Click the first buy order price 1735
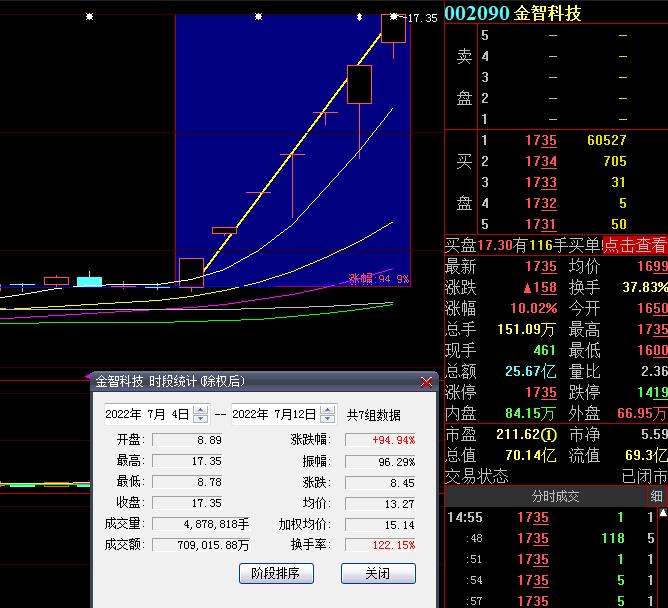The height and width of the screenshot is (608, 668). coord(541,141)
